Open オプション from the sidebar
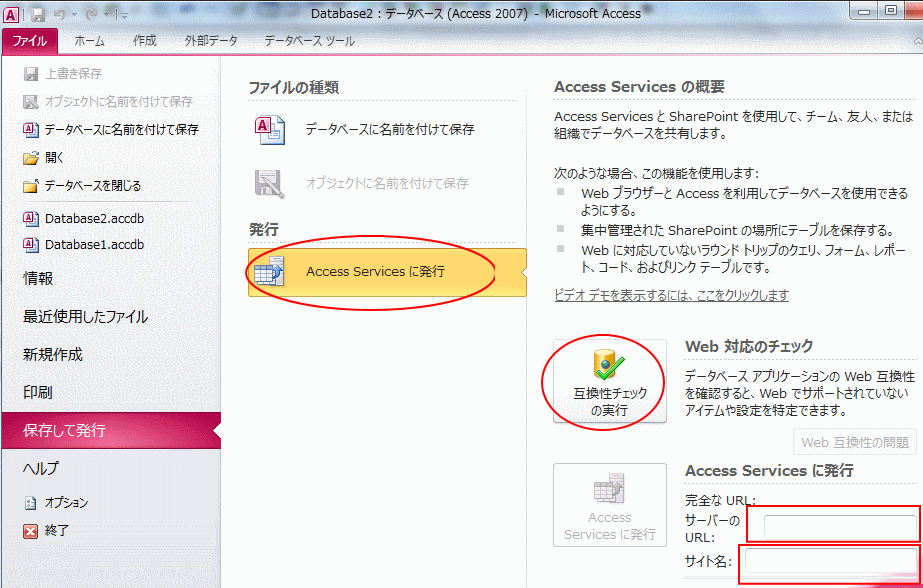This screenshot has height=588, width=923. pos(67,502)
